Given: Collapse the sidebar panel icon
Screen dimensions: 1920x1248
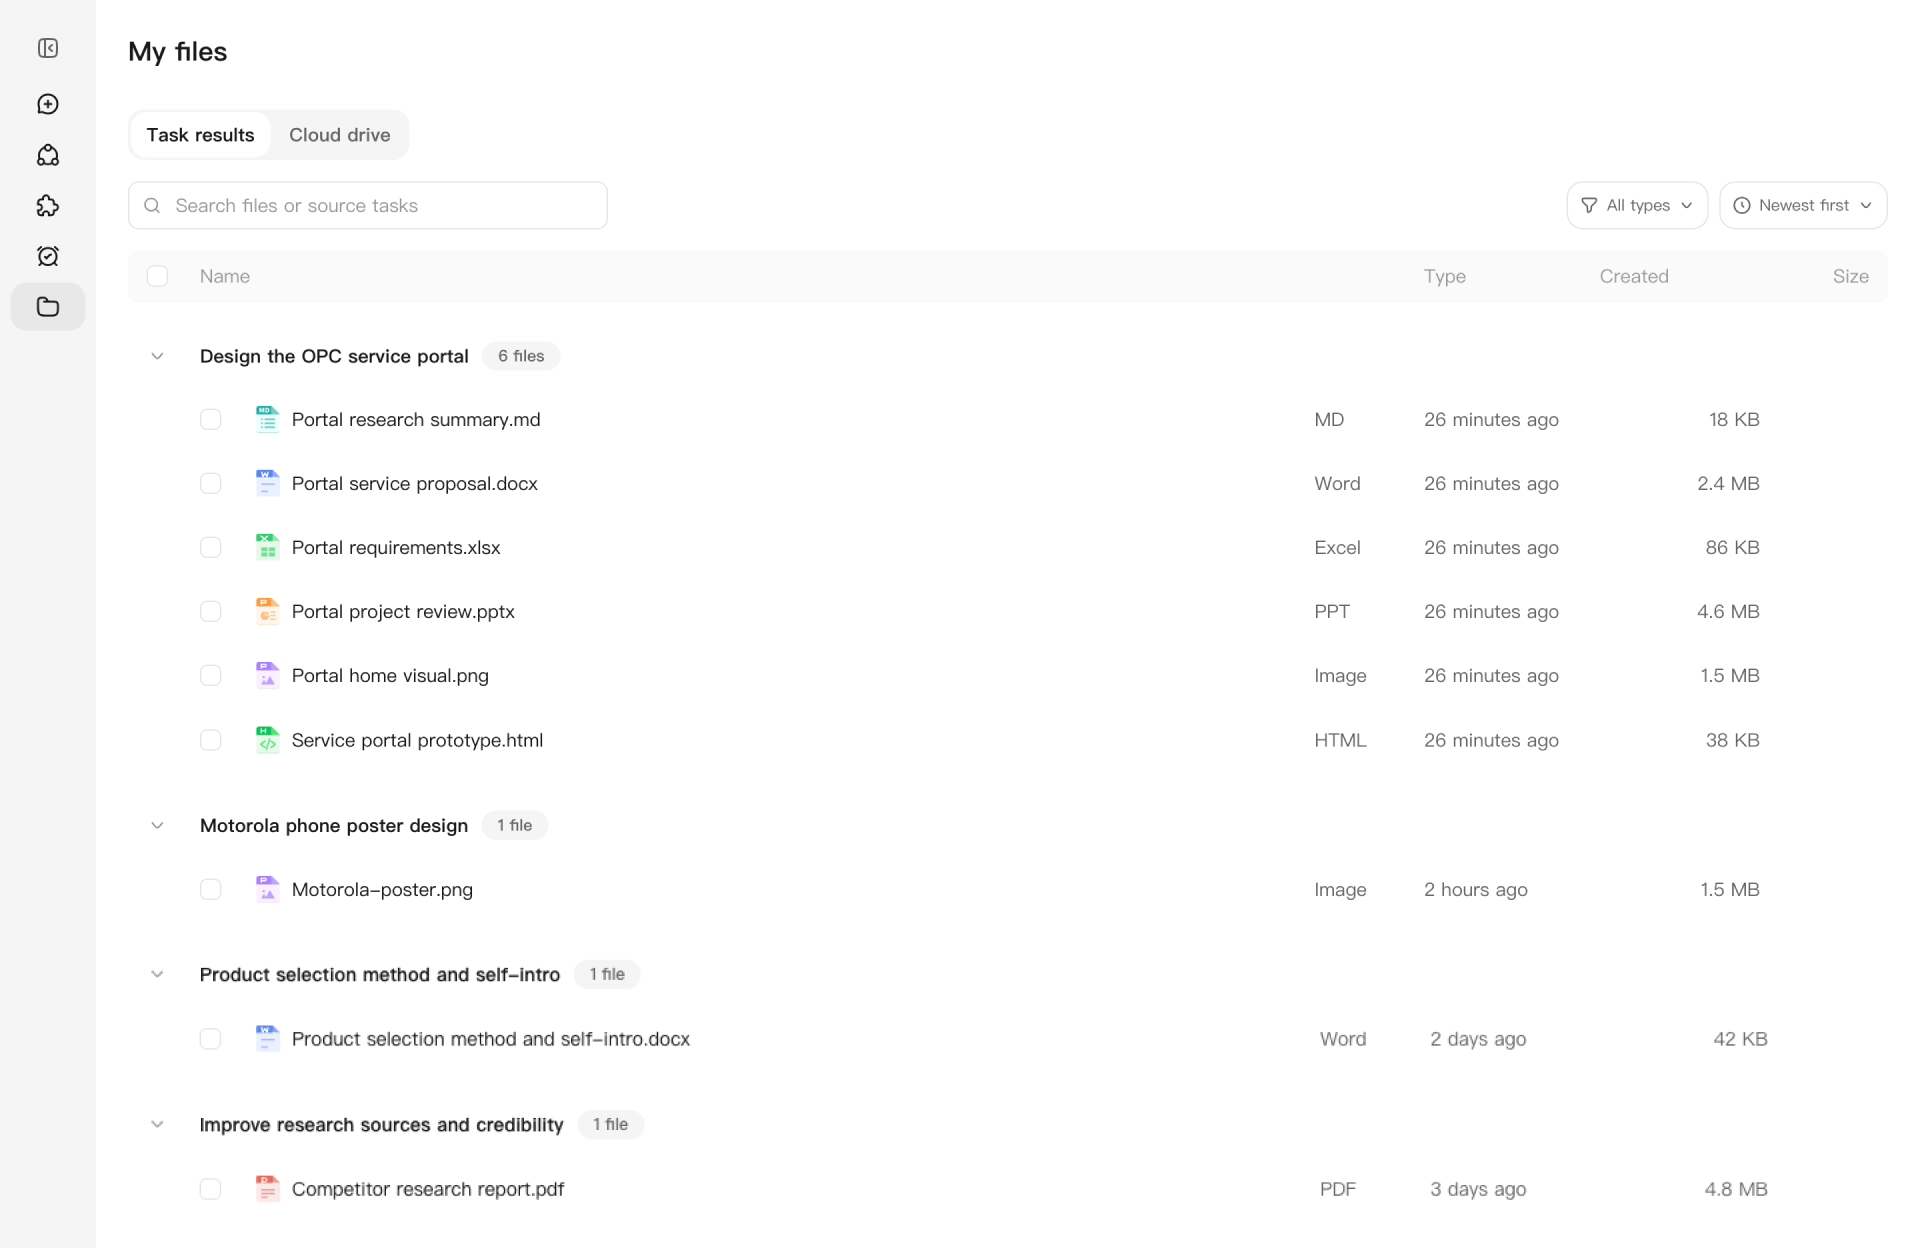Looking at the screenshot, I should [x=48, y=48].
